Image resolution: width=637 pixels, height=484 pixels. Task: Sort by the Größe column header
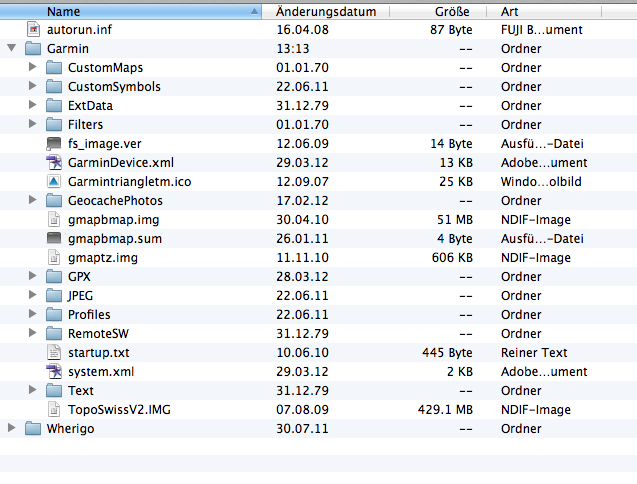tap(438, 11)
